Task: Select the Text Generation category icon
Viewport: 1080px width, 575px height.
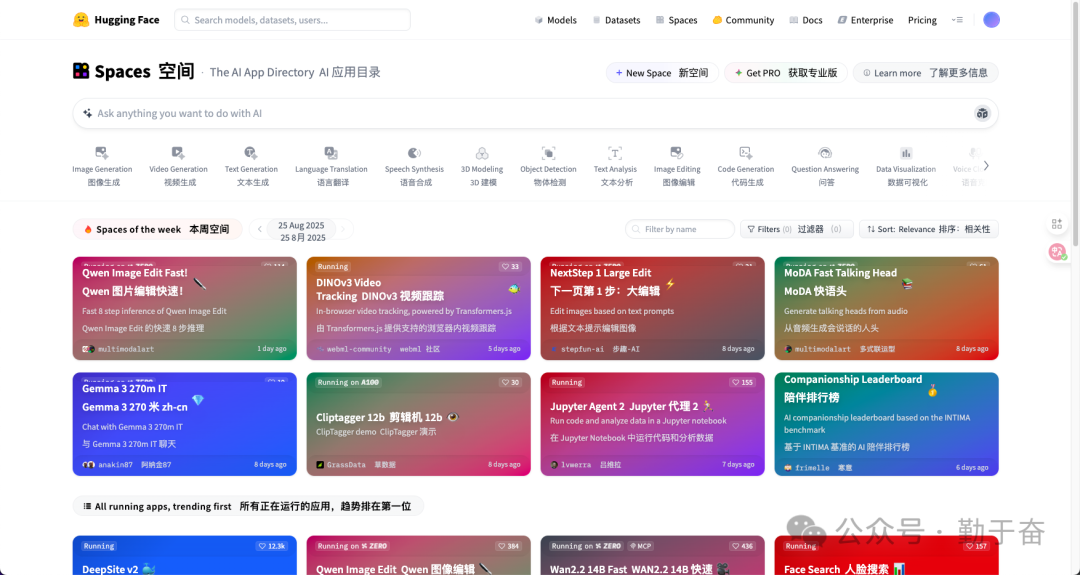Action: coord(251,153)
